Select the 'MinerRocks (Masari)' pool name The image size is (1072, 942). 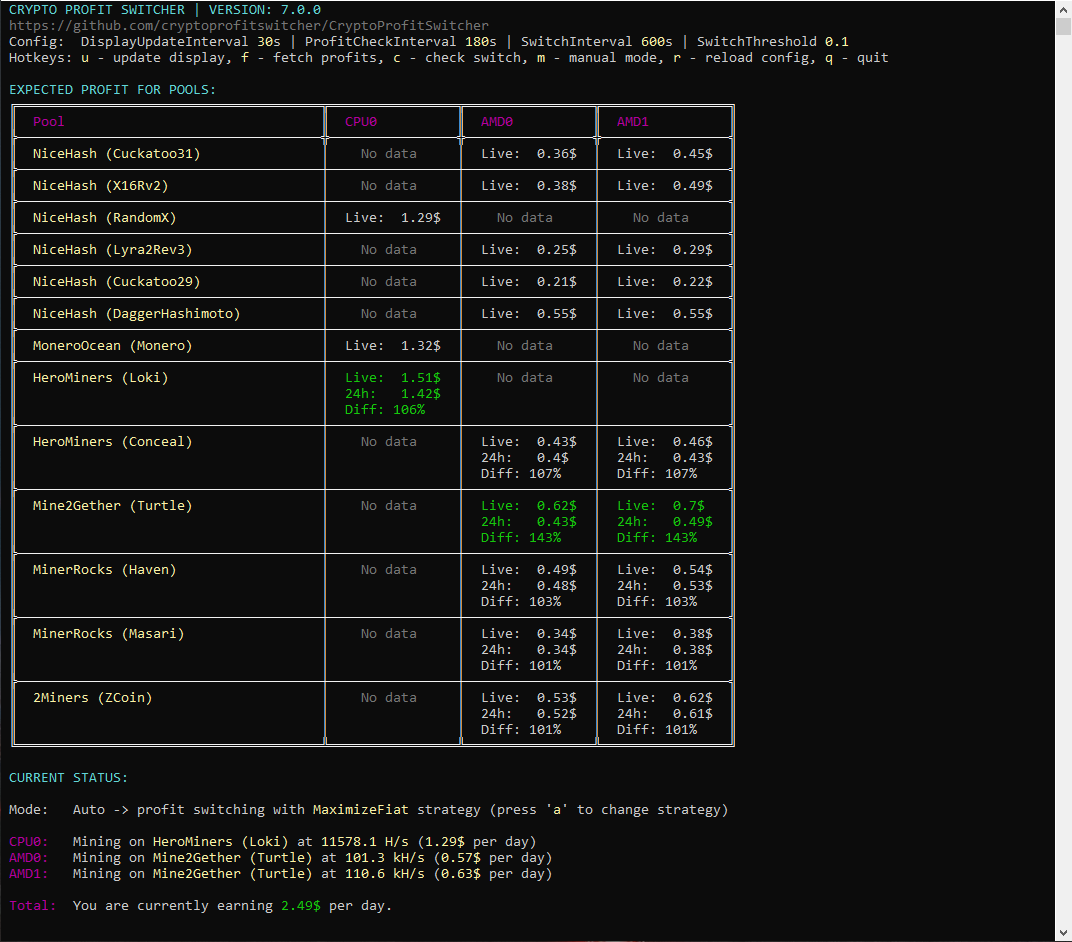coord(109,634)
